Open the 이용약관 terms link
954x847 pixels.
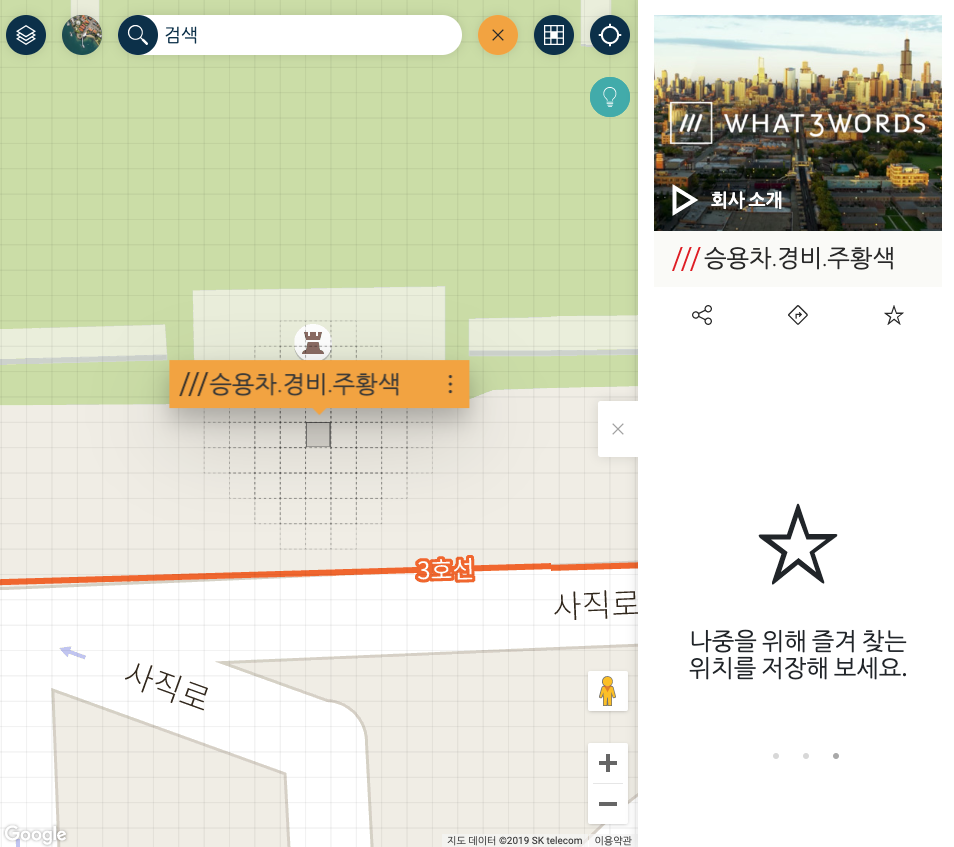coord(613,840)
